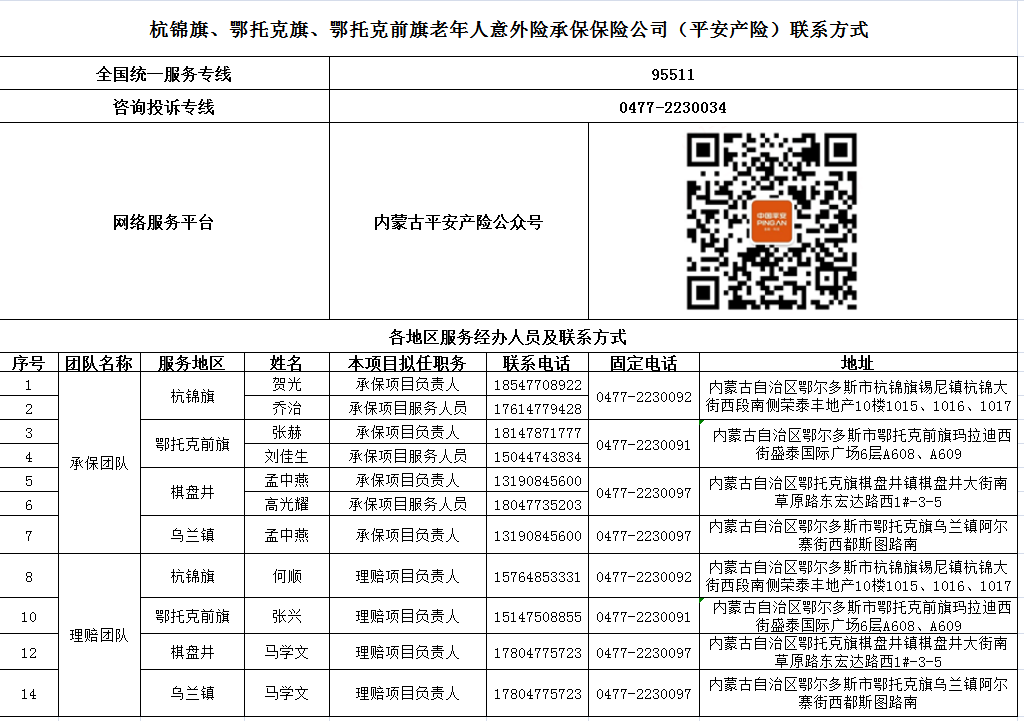Image resolution: width=1024 pixels, height=721 pixels.
Task: Click 孟中燕 in row number 5
Action: (287, 481)
